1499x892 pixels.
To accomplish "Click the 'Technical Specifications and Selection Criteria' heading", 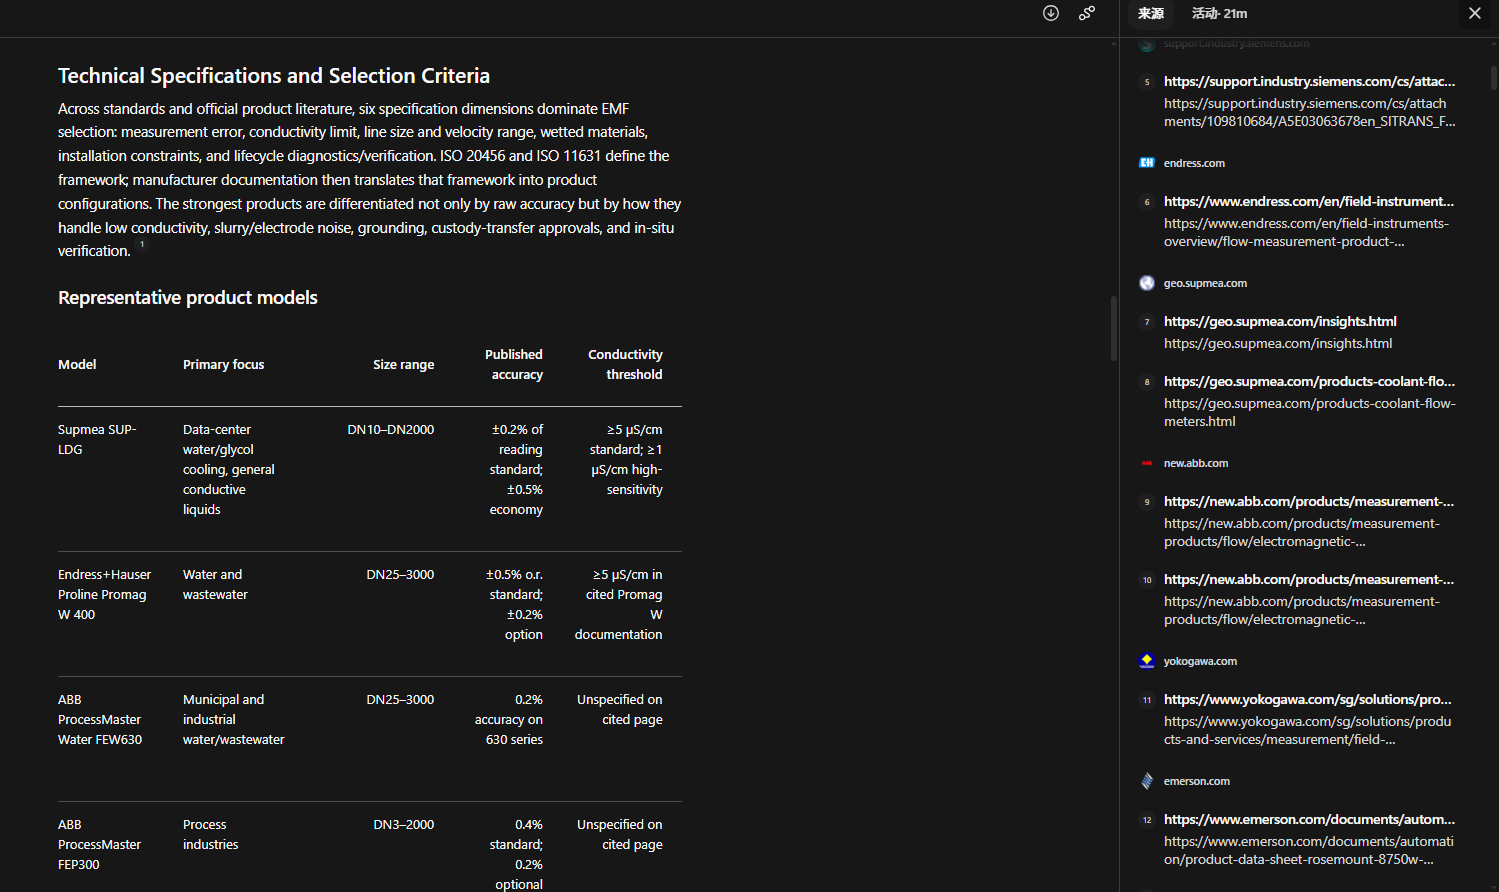I will point(274,76).
